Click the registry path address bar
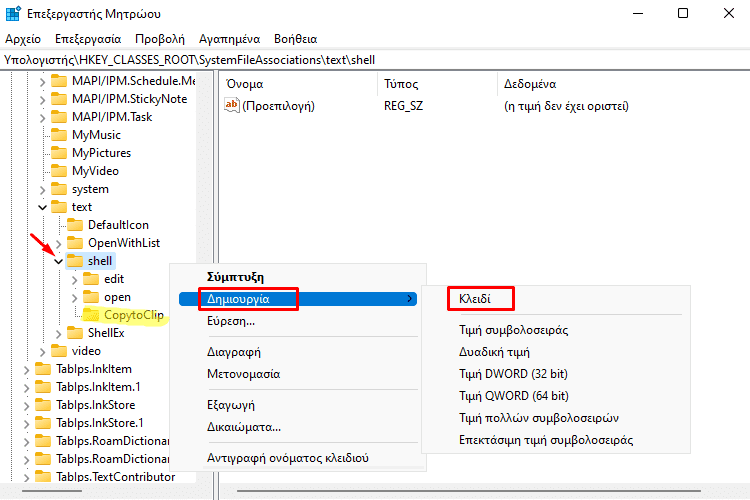The image size is (750, 500). [375, 60]
